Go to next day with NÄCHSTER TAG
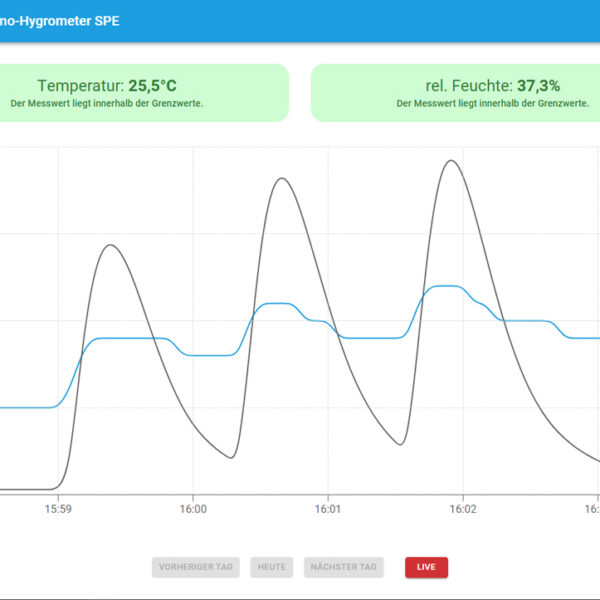 click(344, 567)
